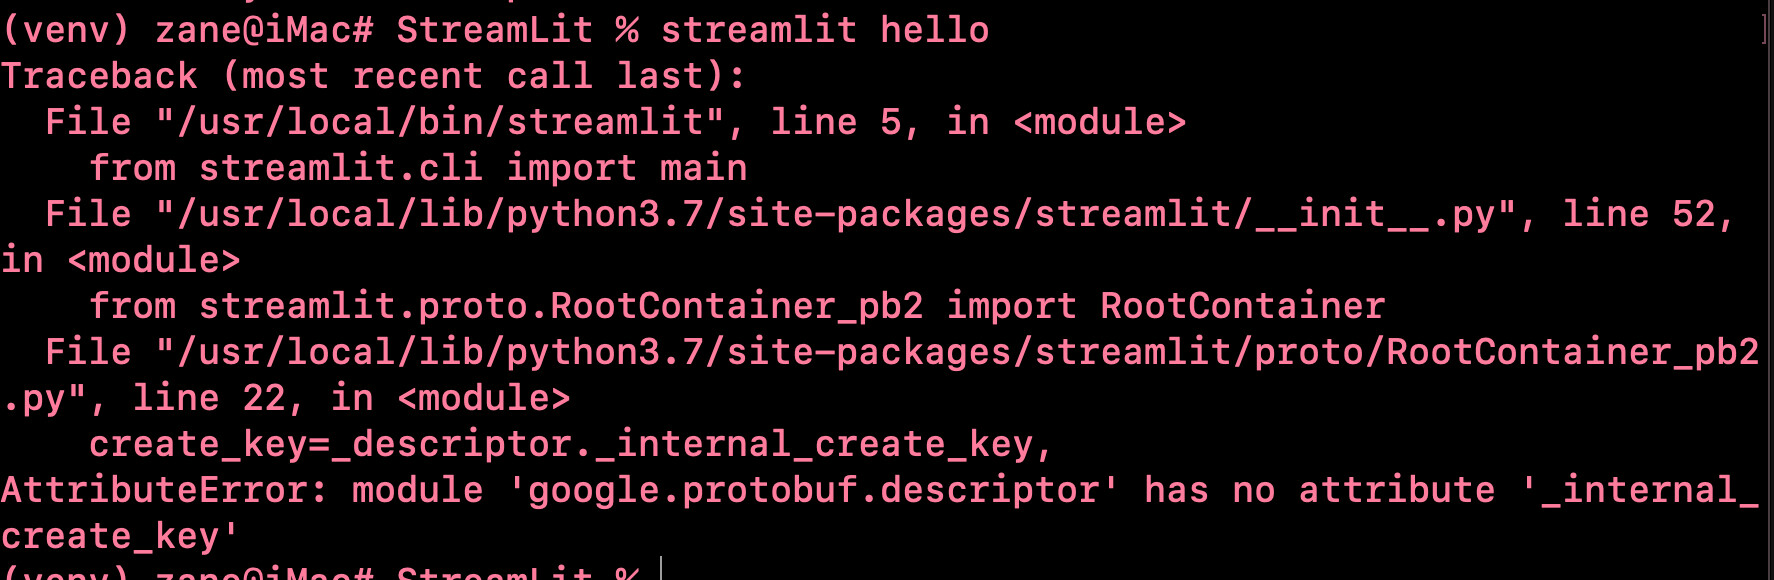Place cursor at the terminal prompt cursor
Screen dimensions: 1774x580
662,570
